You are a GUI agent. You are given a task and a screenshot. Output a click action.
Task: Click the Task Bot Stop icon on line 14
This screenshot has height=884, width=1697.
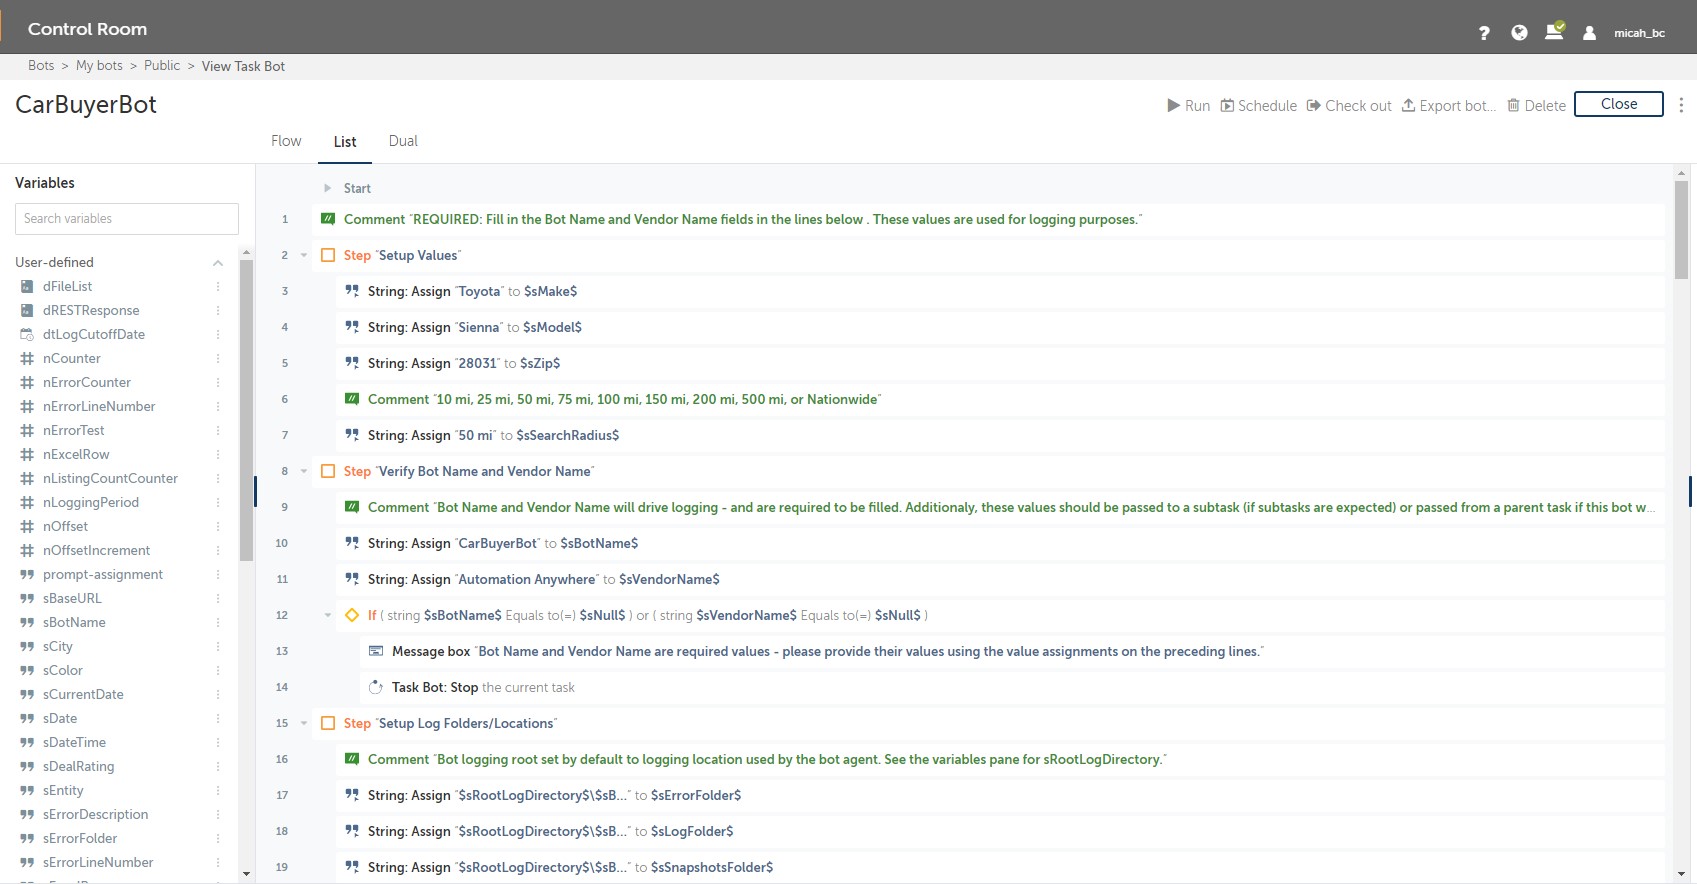tap(376, 687)
